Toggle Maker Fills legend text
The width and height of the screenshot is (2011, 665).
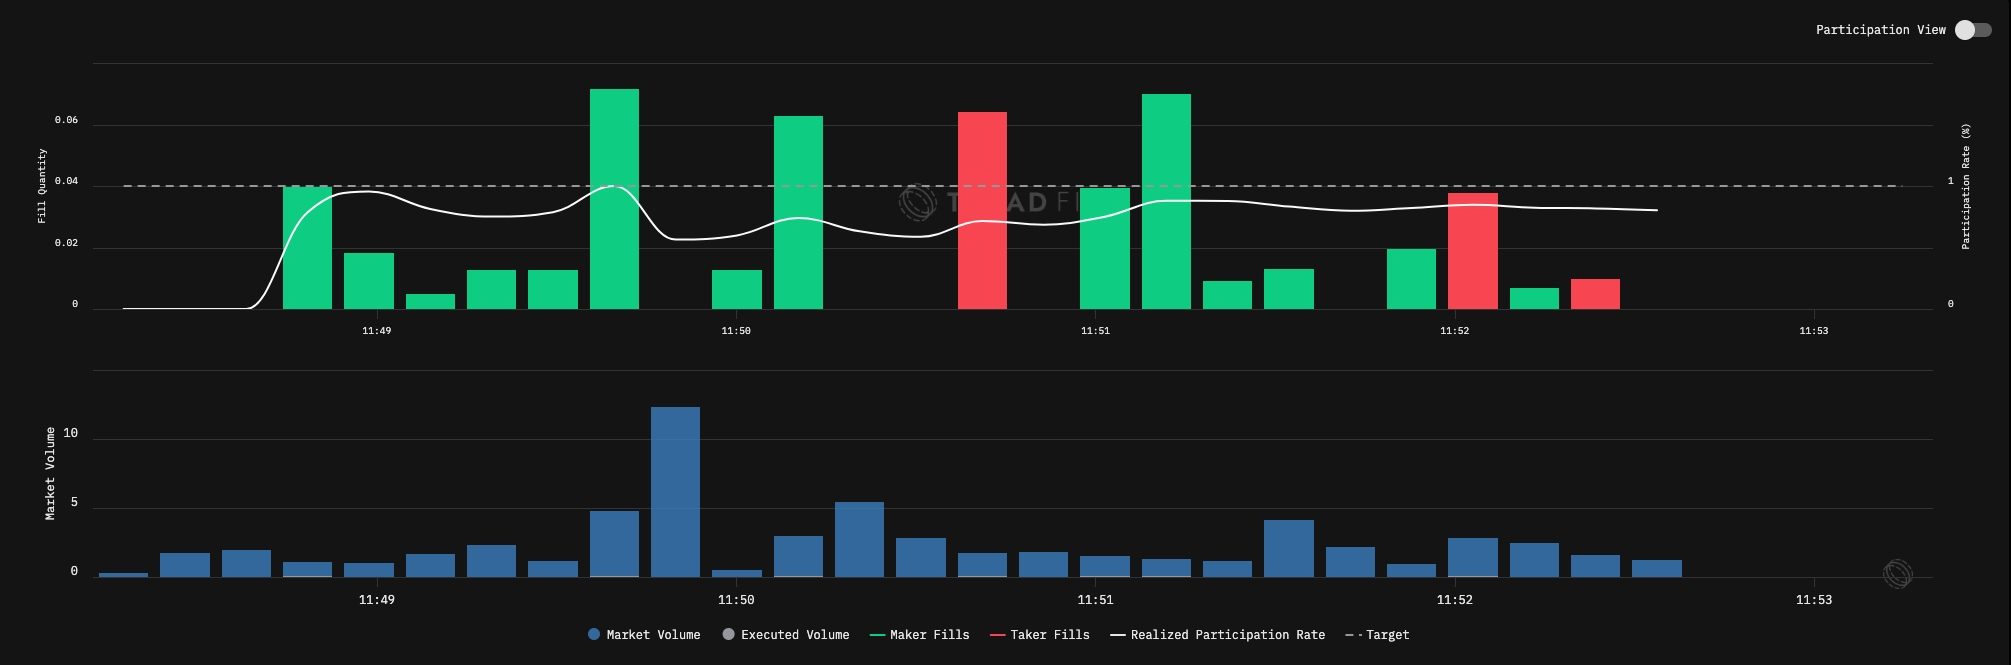click(x=929, y=635)
